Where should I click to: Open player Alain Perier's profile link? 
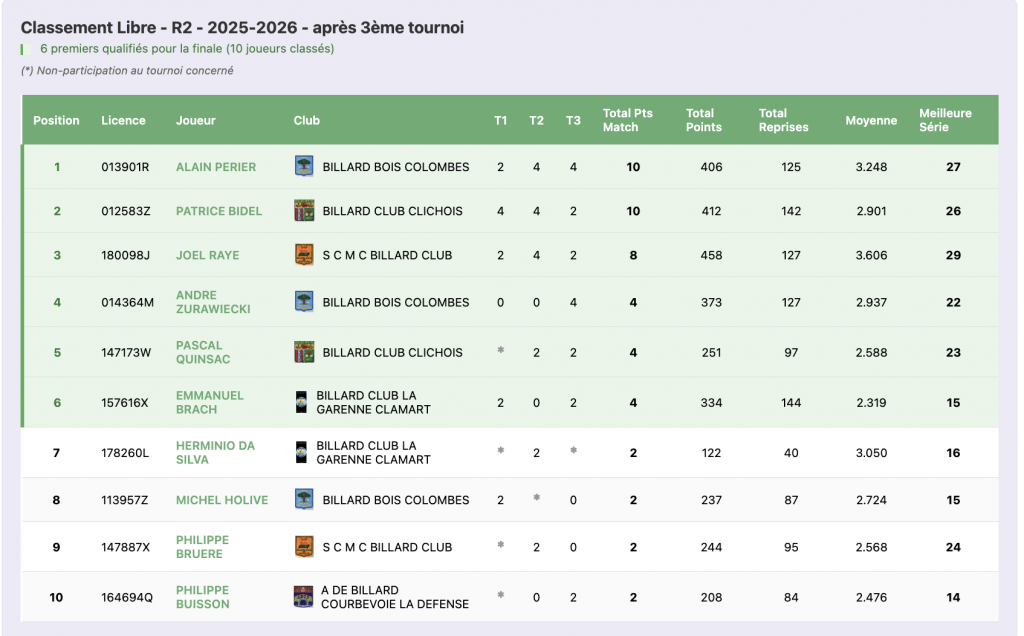tap(216, 167)
